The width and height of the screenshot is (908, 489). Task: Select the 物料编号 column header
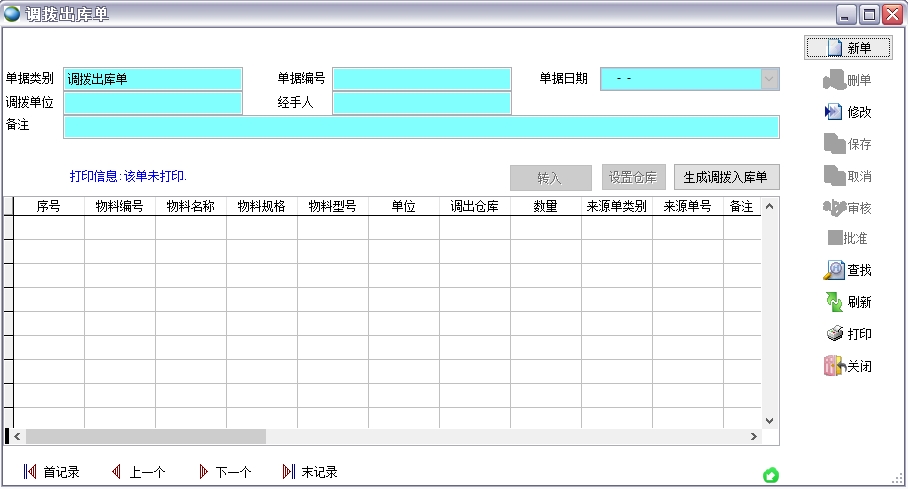[x=119, y=206]
